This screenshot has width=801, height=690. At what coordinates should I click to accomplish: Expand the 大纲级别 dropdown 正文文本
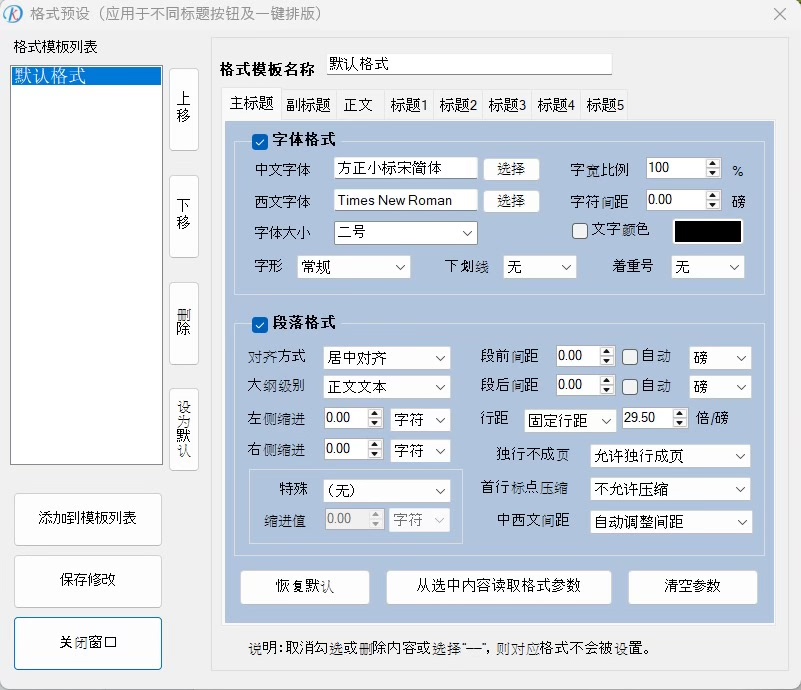click(387, 387)
